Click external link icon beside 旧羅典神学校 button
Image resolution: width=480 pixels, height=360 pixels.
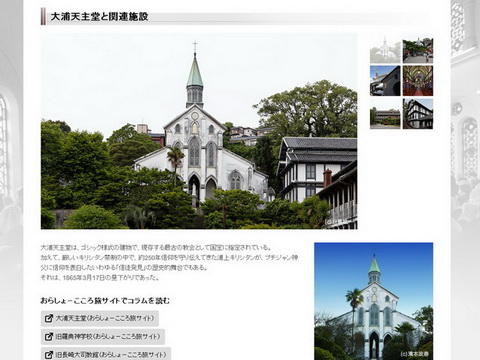(49, 337)
